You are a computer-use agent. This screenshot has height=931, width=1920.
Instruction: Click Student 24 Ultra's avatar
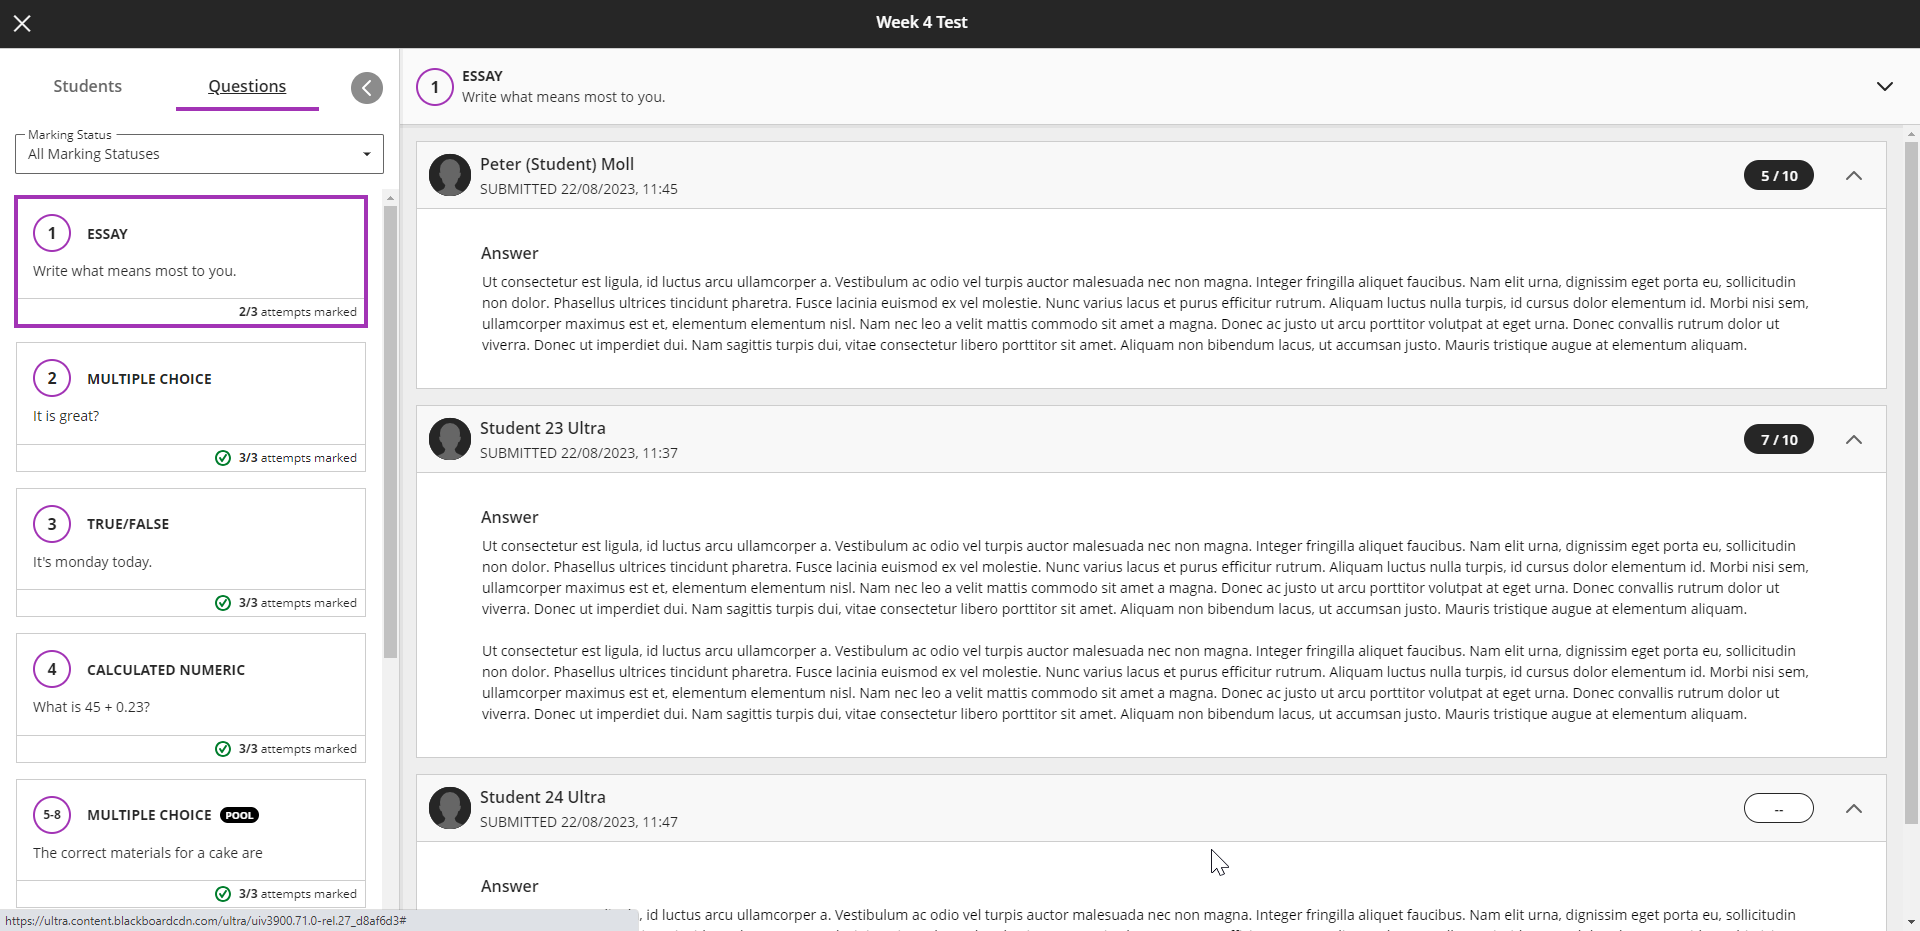[450, 808]
